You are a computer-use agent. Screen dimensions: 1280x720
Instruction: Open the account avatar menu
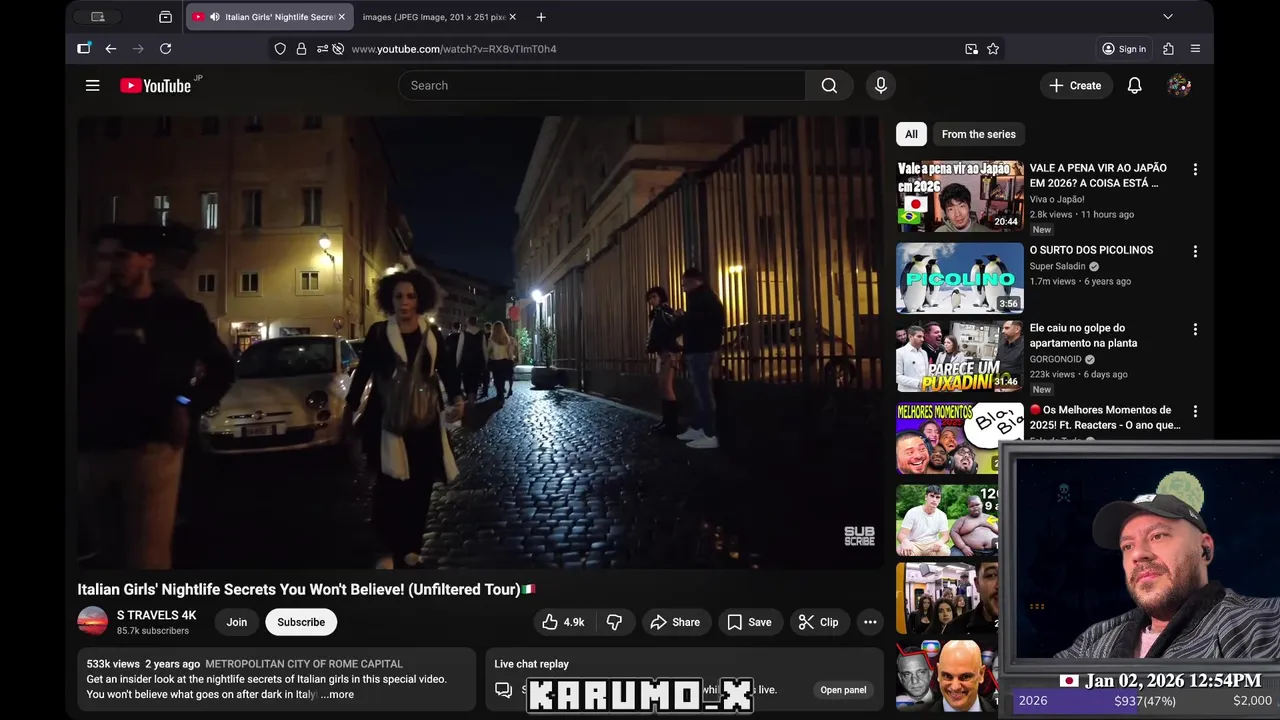pos(1179,86)
